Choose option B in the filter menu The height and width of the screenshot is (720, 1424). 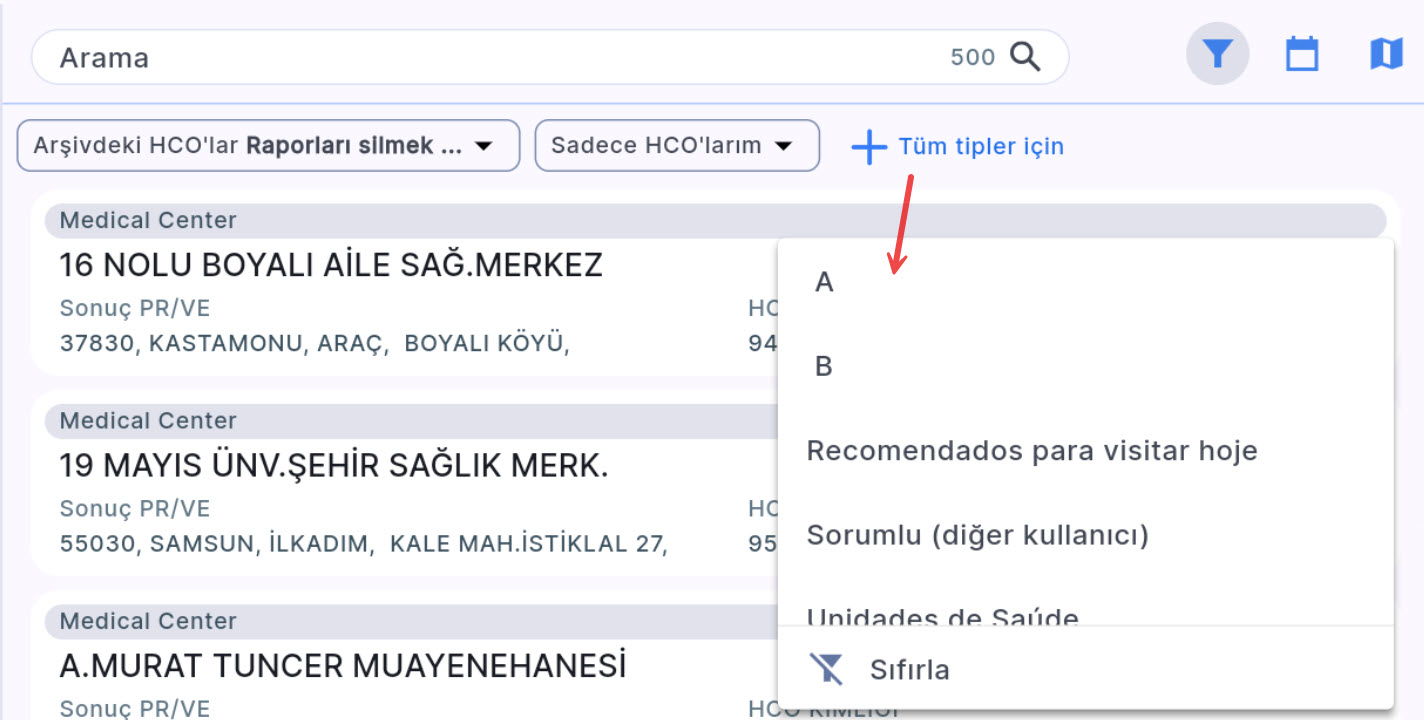coord(824,367)
